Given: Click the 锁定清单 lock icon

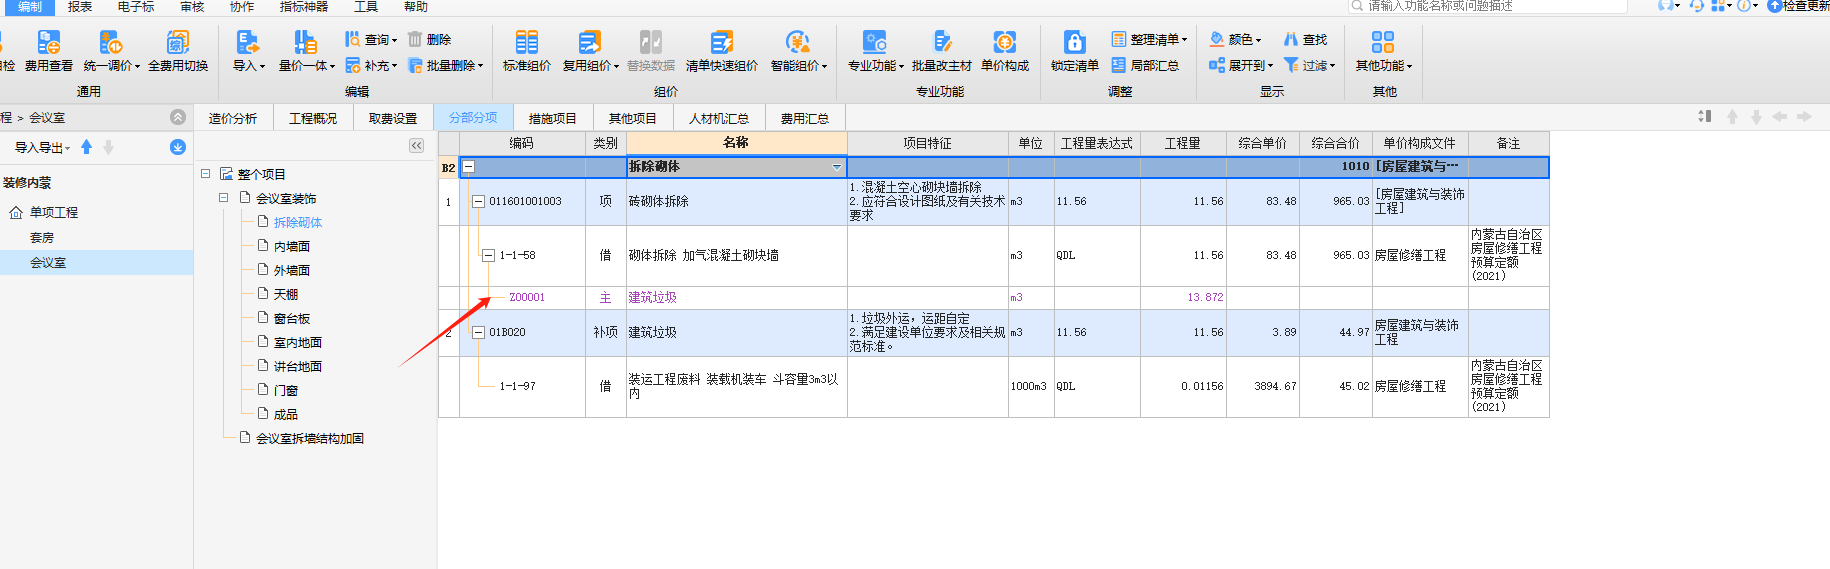Looking at the screenshot, I should coord(1074,42).
